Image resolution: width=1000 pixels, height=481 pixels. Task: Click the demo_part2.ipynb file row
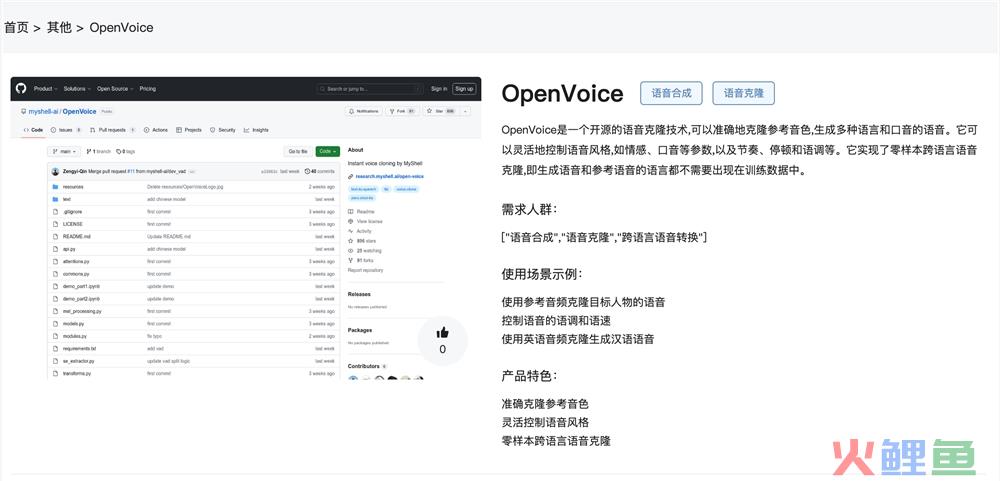tap(193, 299)
